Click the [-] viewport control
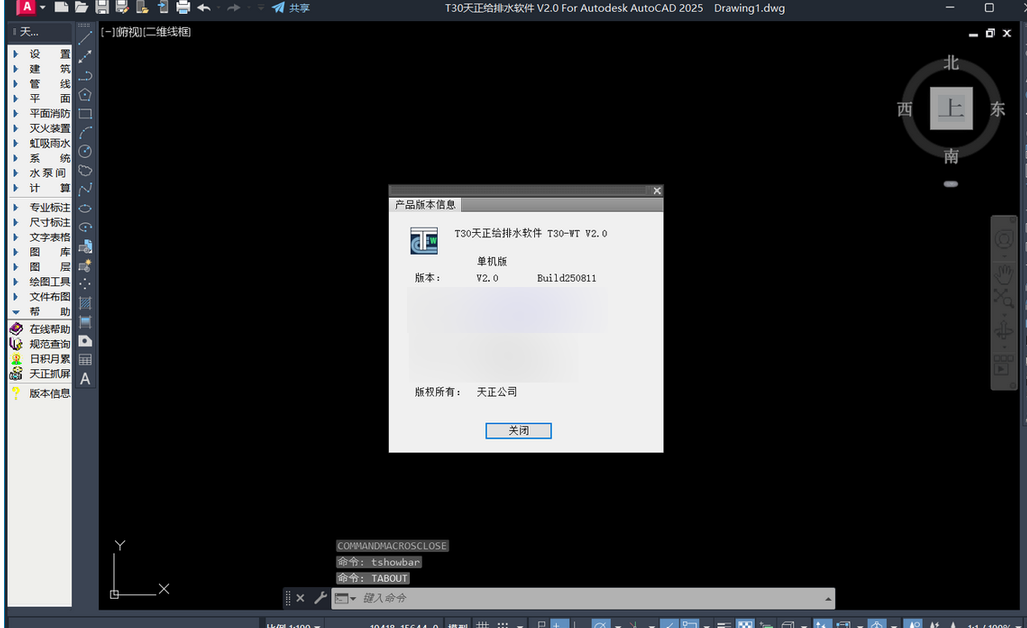1027x628 pixels. click(x=107, y=31)
